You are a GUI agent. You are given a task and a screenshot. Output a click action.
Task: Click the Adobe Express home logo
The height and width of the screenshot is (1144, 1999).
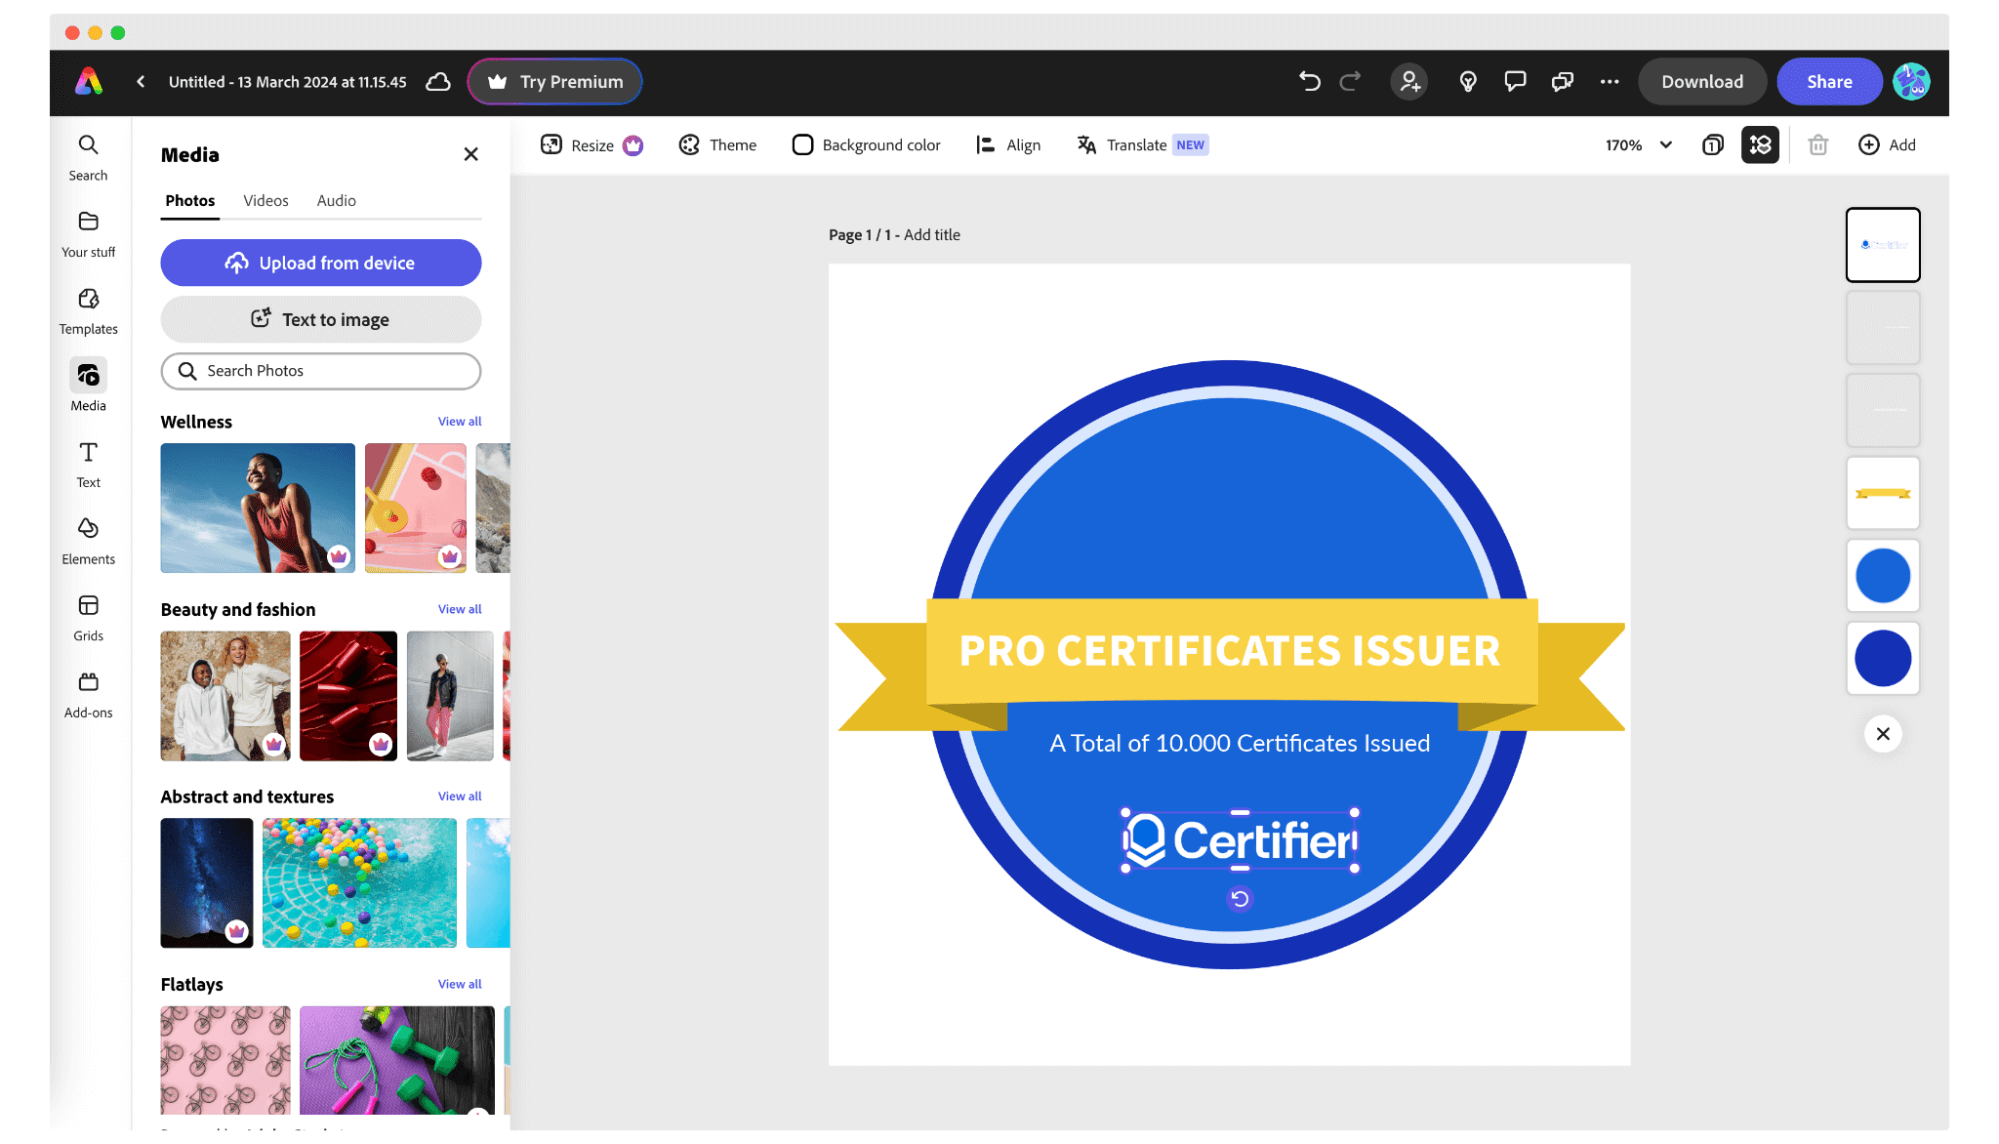(89, 81)
